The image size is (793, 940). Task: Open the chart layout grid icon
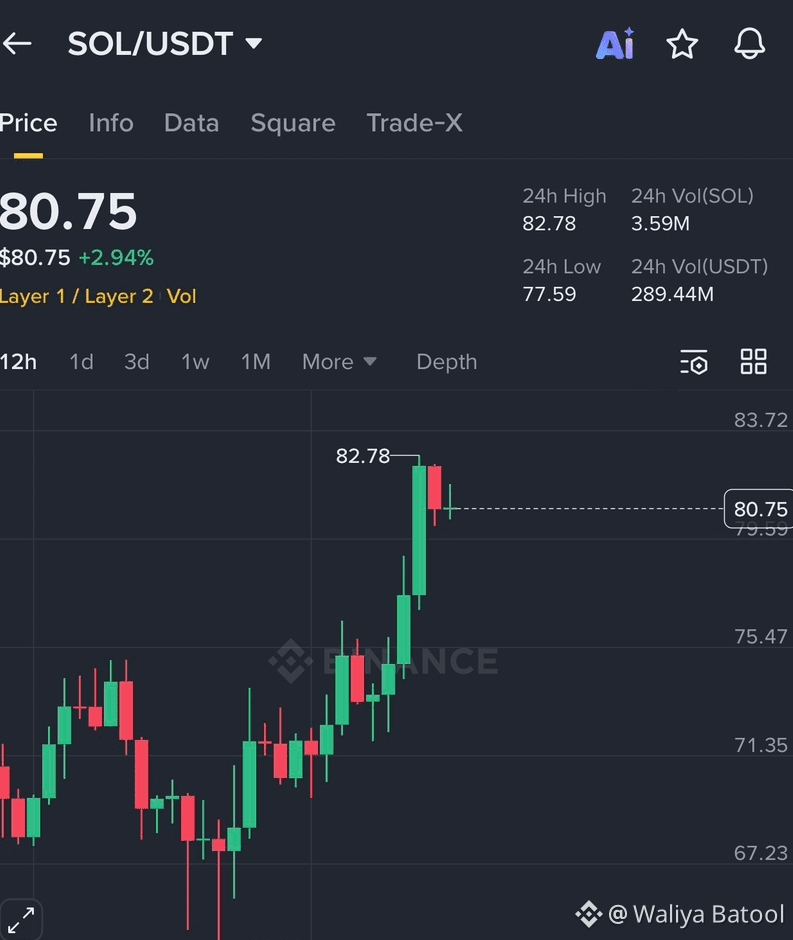tap(753, 361)
